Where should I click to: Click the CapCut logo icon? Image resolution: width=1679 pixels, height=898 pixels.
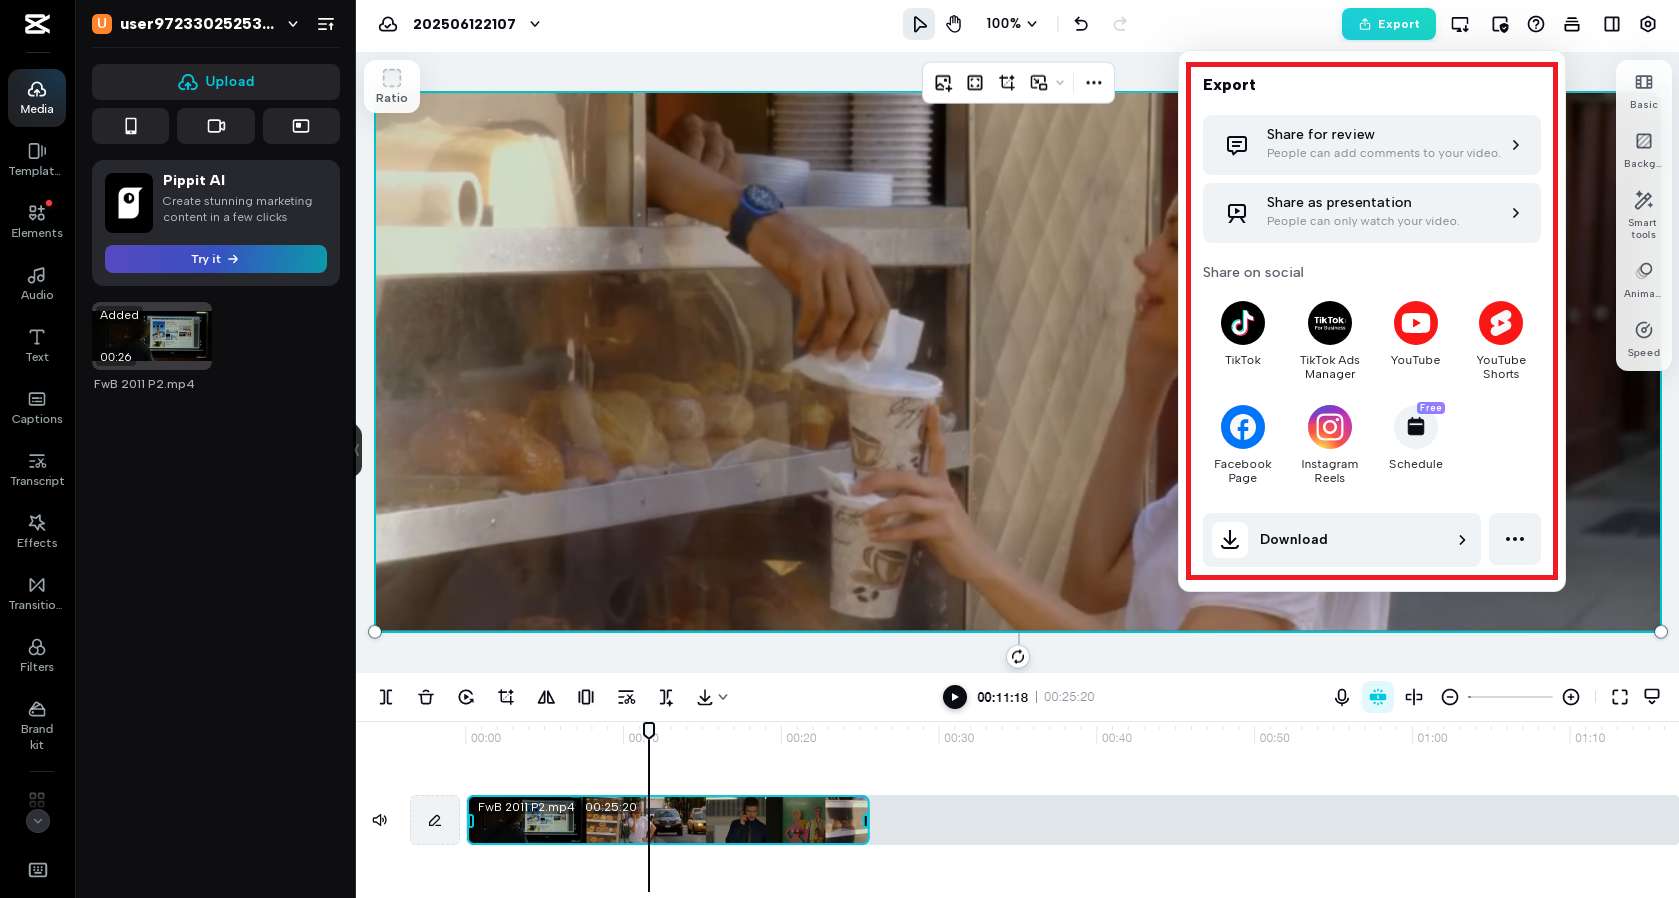click(37, 24)
